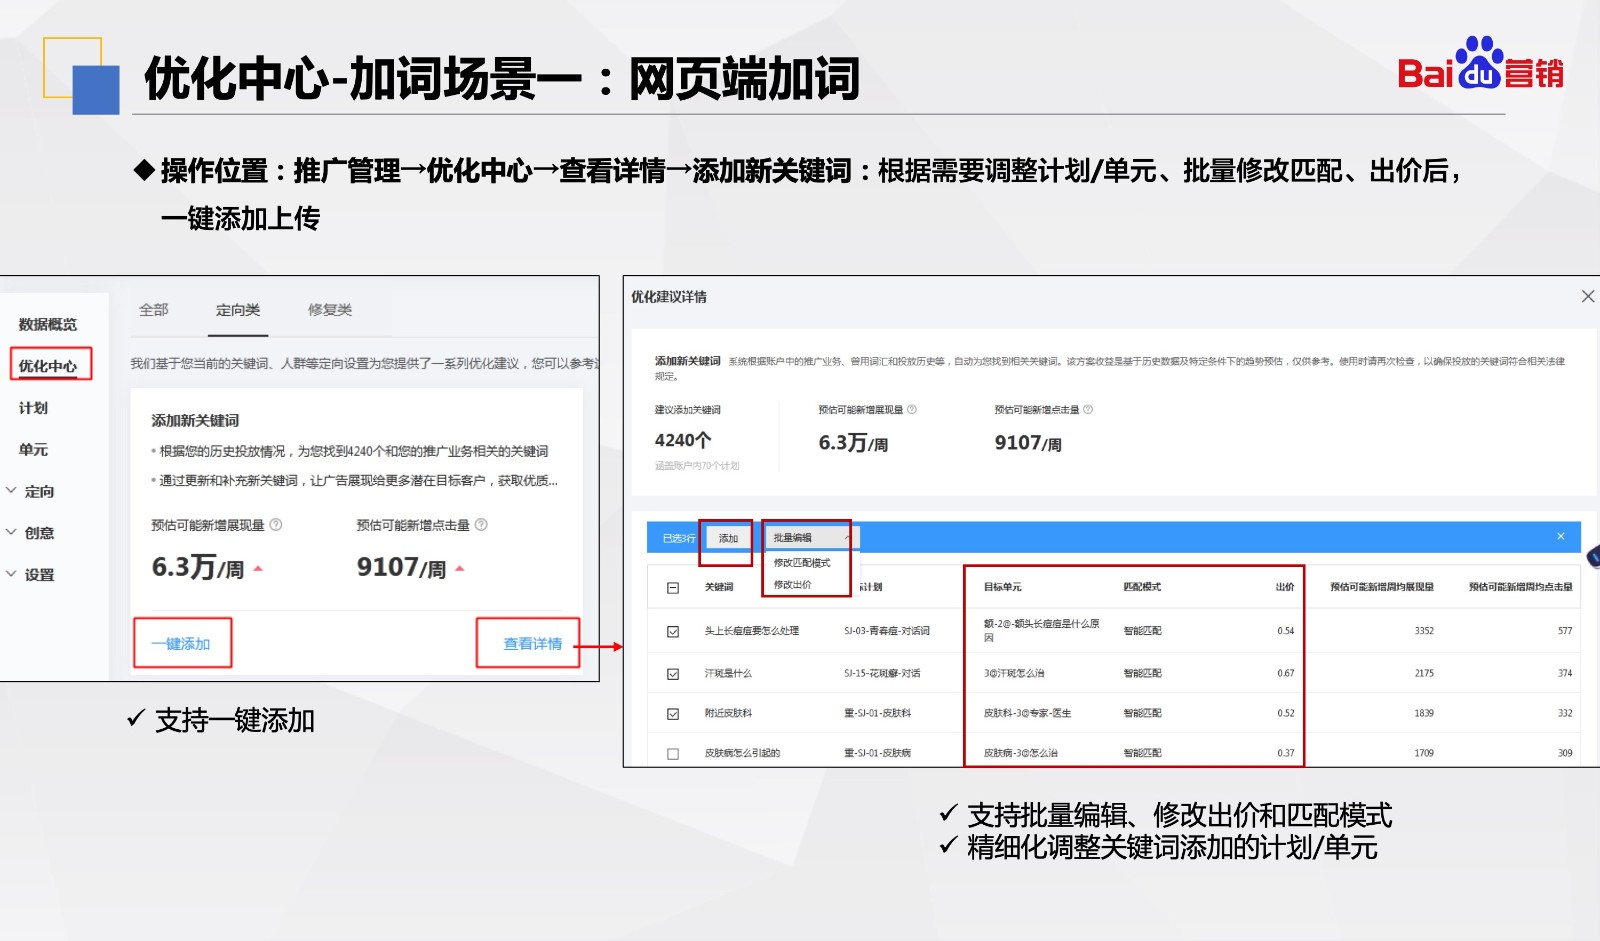Switch to the 定向类 tab
Screen dimensions: 1600x941
coord(238,310)
